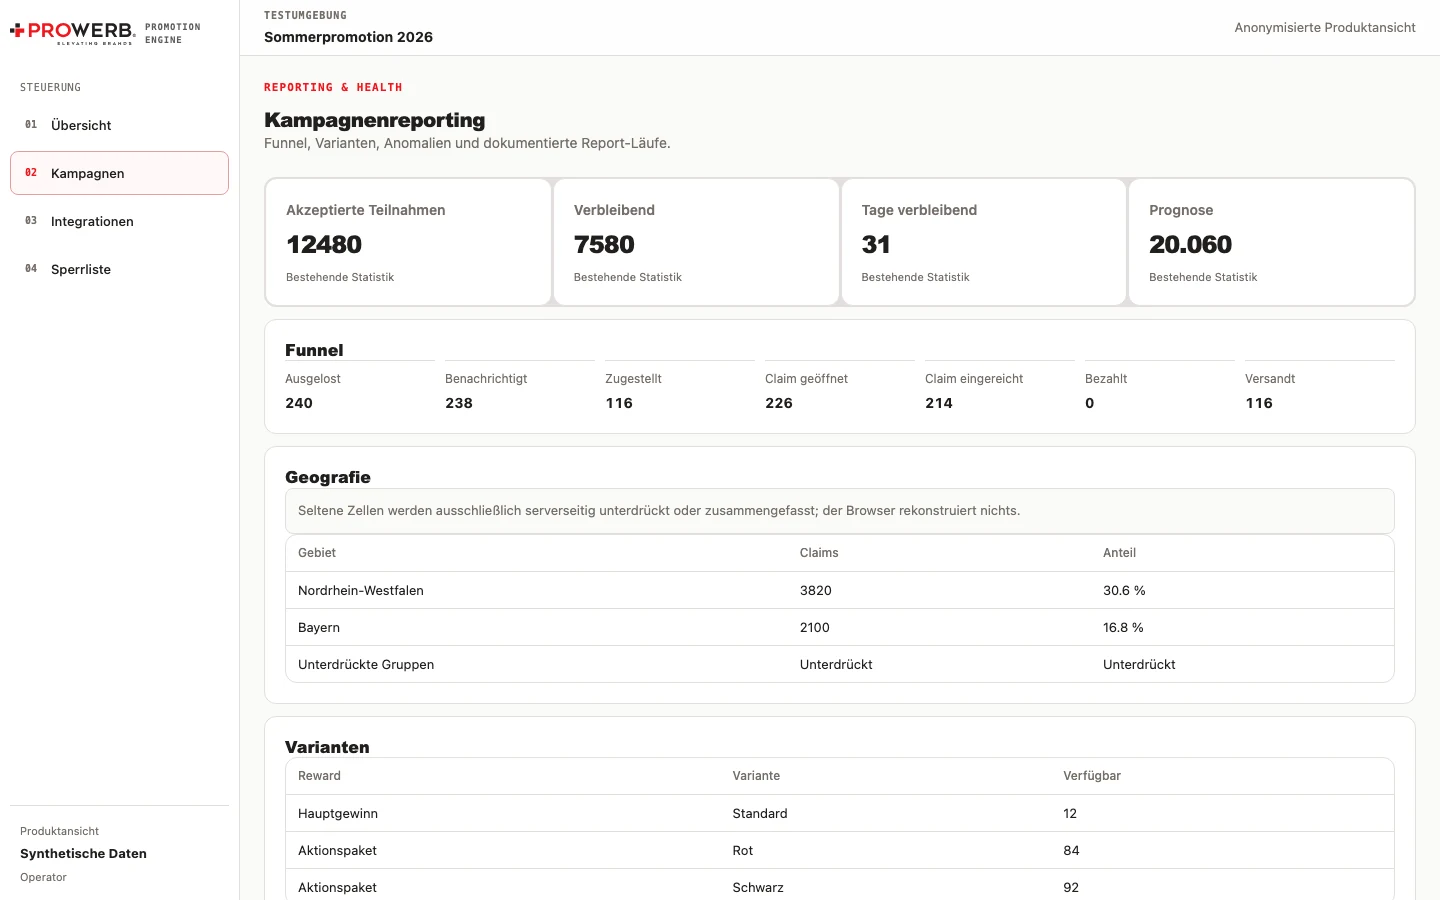Click Unterdrückt in the Claims column
The image size is (1440, 900).
point(836,665)
